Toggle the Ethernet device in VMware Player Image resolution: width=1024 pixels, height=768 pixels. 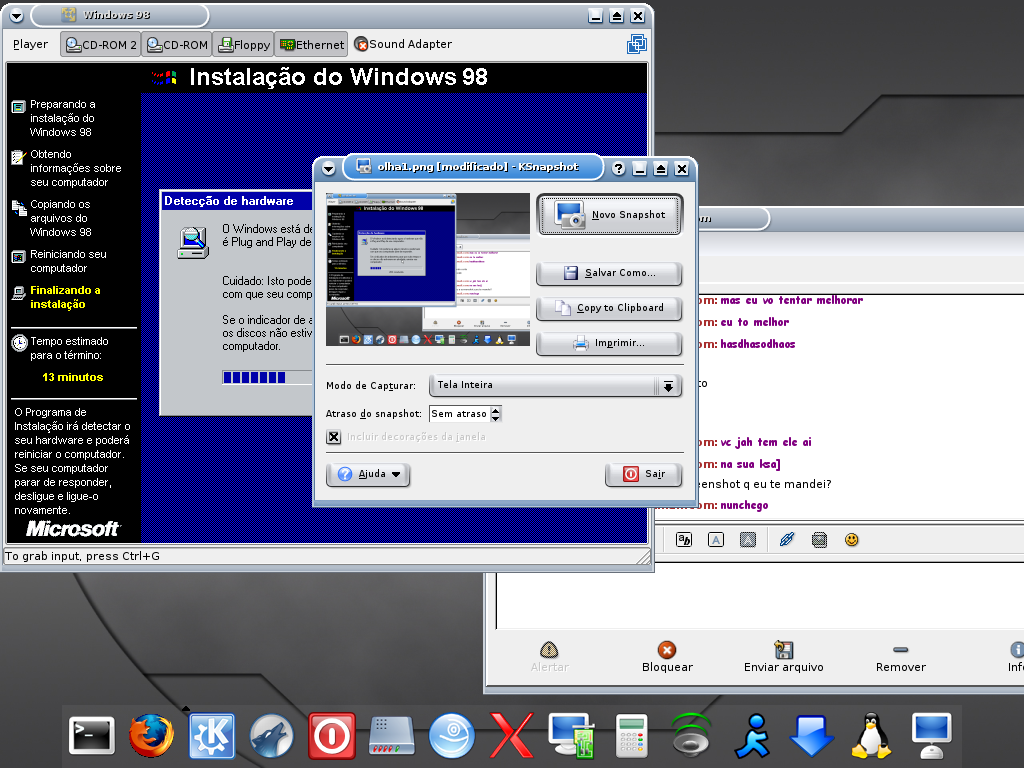click(x=312, y=44)
